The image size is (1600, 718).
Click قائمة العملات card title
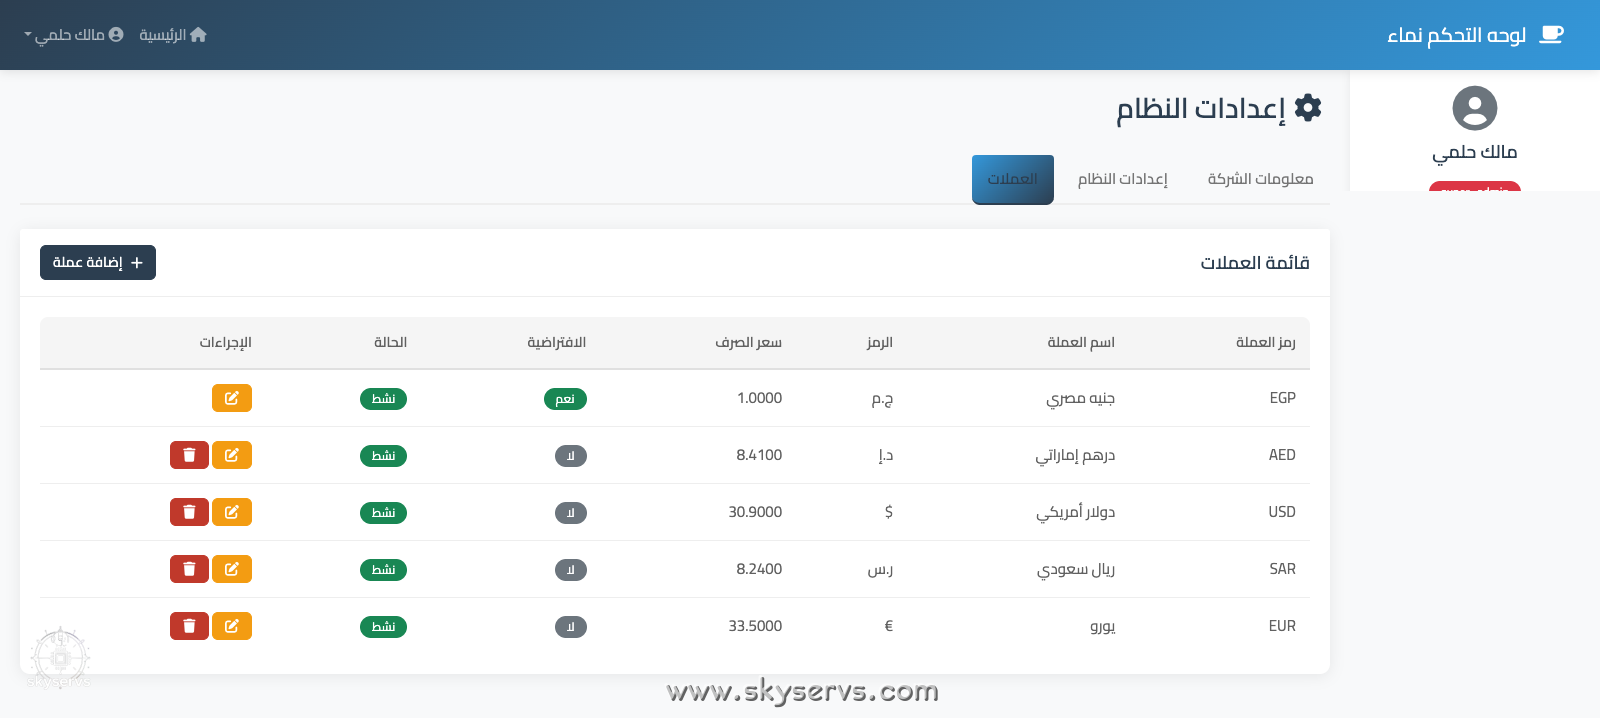(x=1255, y=262)
